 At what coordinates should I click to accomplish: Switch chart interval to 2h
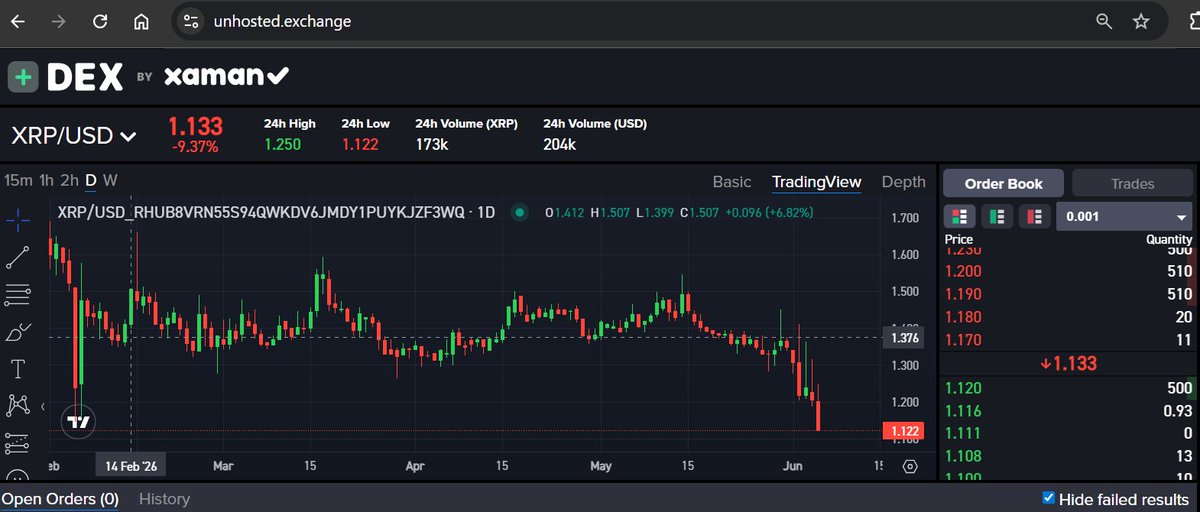coord(68,180)
